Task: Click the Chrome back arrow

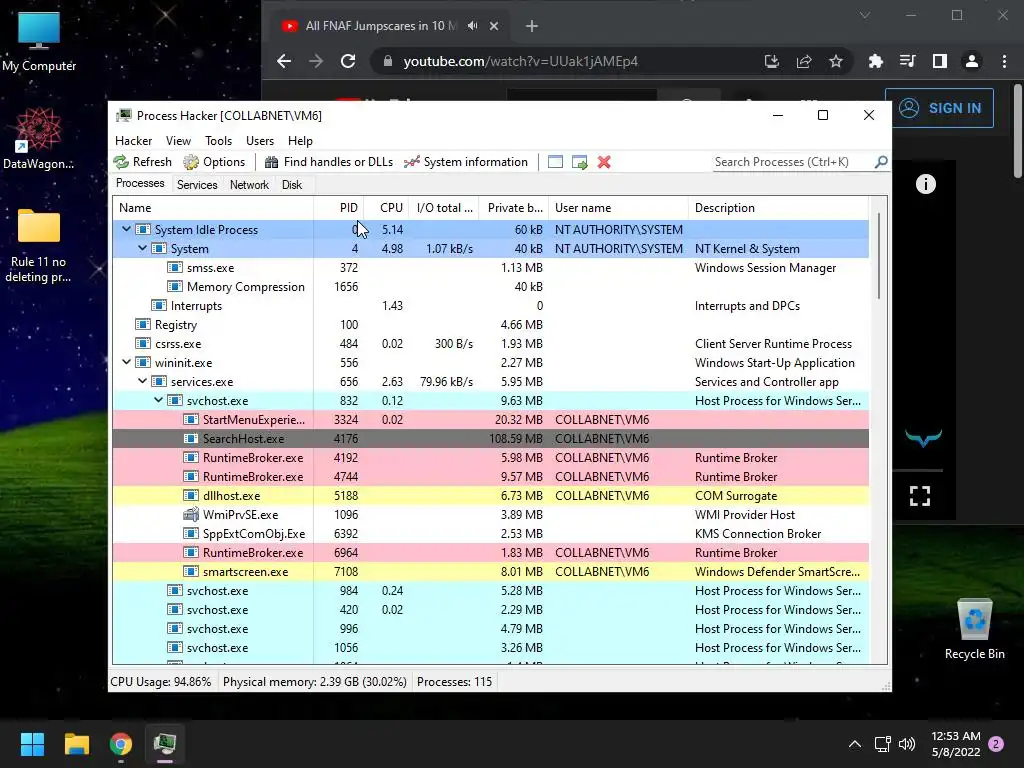Action: click(283, 61)
